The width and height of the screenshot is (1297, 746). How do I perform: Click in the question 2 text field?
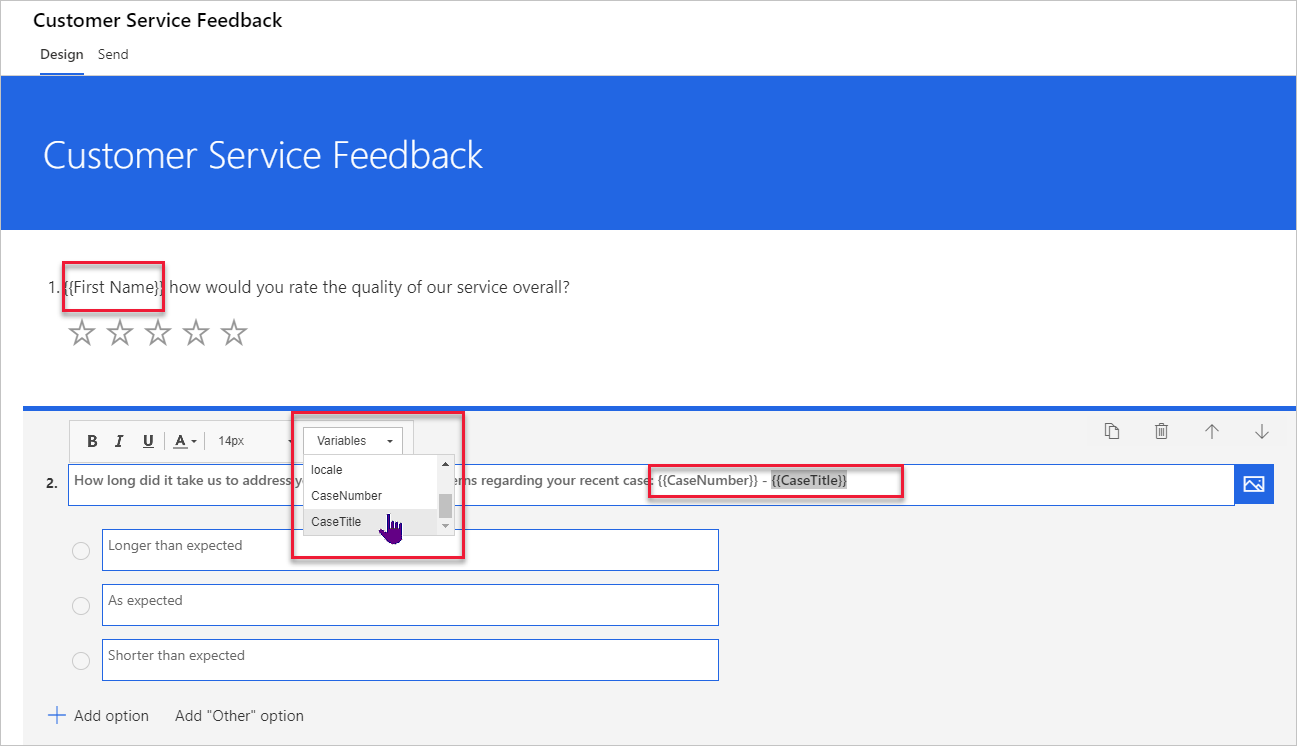point(651,485)
